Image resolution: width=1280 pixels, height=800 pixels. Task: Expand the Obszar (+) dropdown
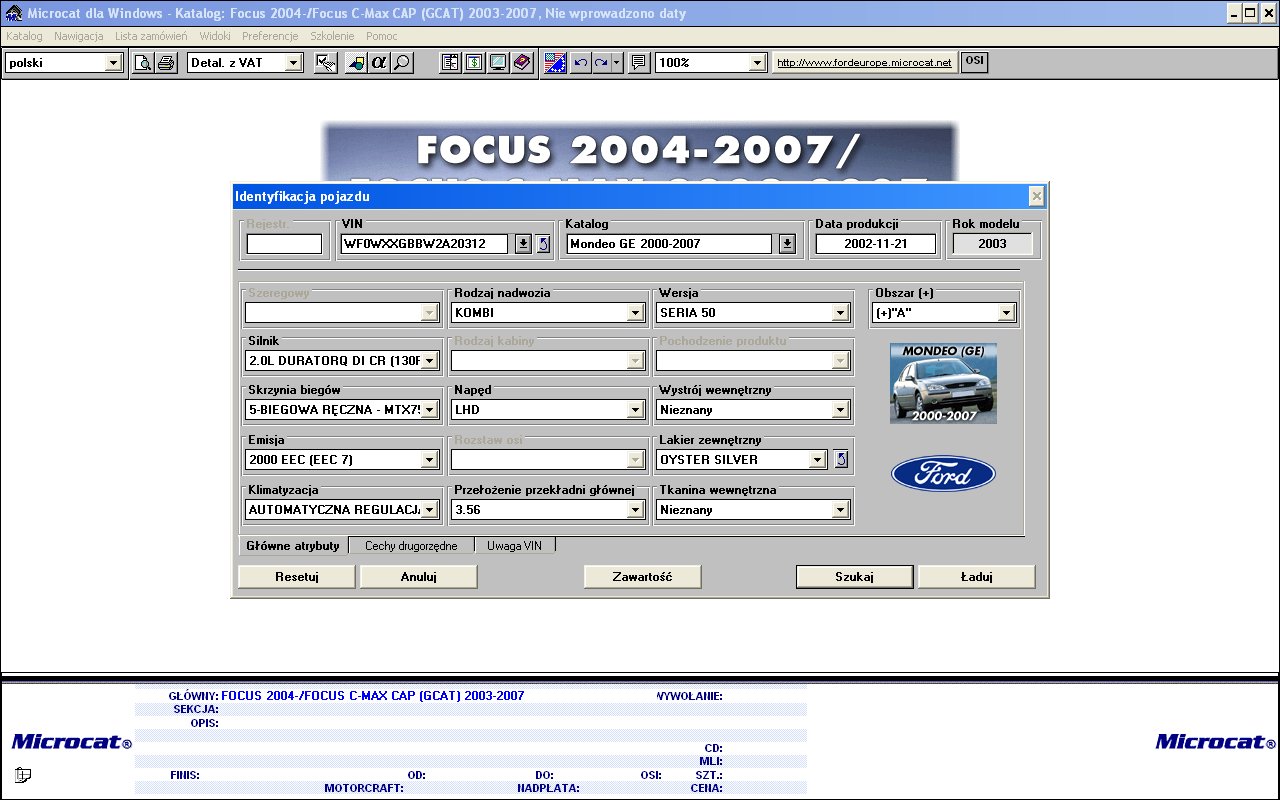[x=1007, y=313]
